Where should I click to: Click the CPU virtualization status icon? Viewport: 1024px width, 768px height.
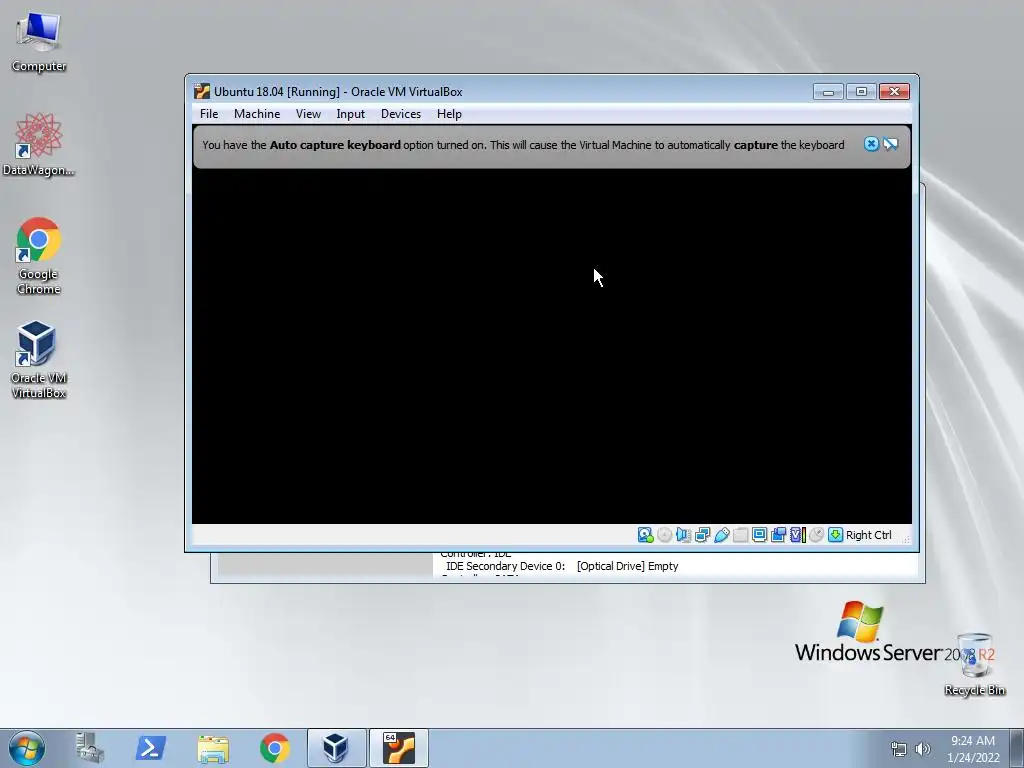[797, 535]
